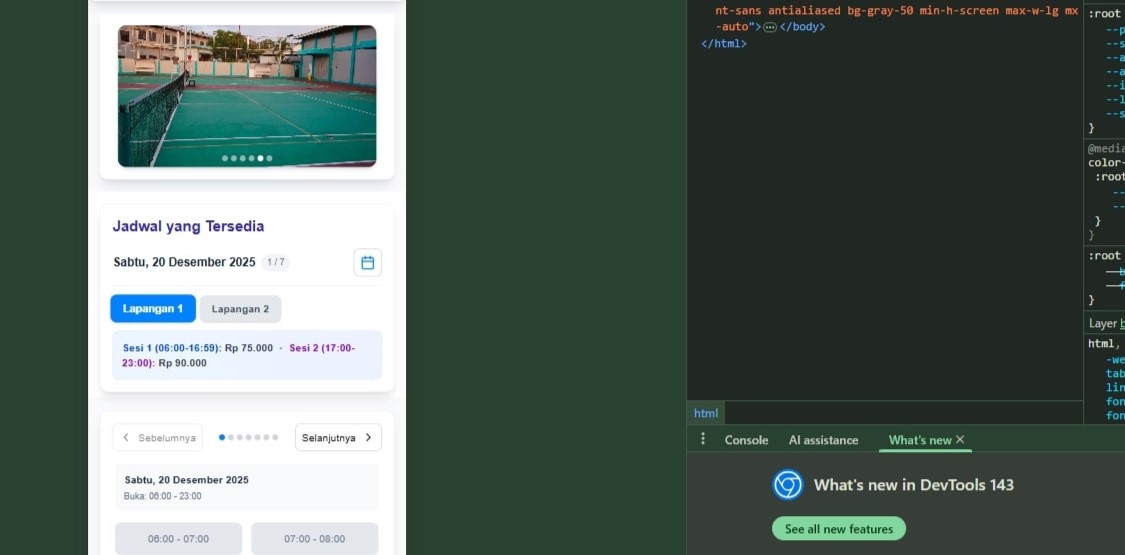Select the Lapangan 2 tab

(240, 308)
